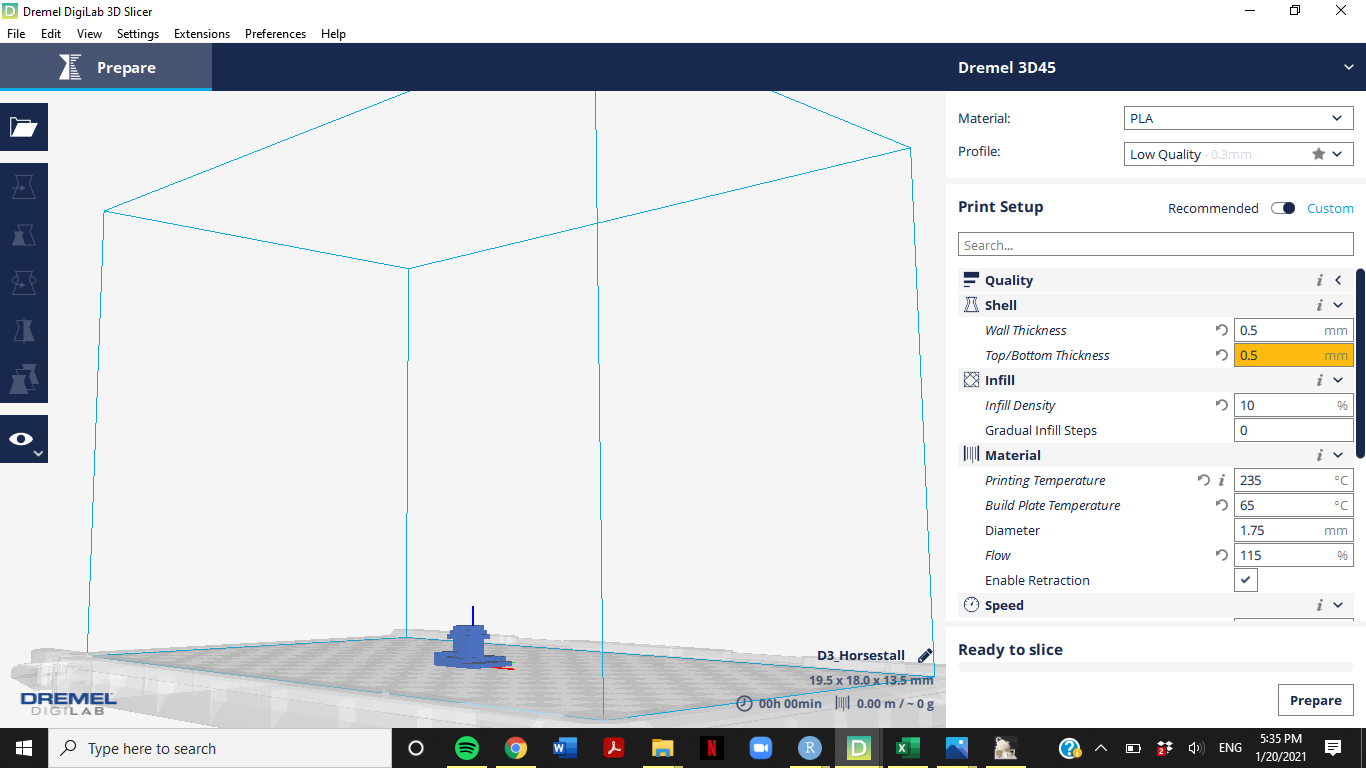Expand the Dremel 3D45 printer selector
The width and height of the screenshot is (1366, 768).
1349,67
